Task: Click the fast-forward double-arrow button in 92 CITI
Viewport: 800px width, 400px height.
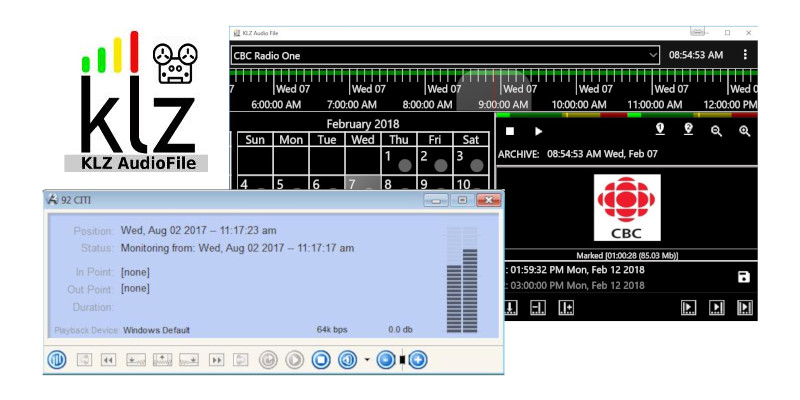Action: tap(216, 360)
